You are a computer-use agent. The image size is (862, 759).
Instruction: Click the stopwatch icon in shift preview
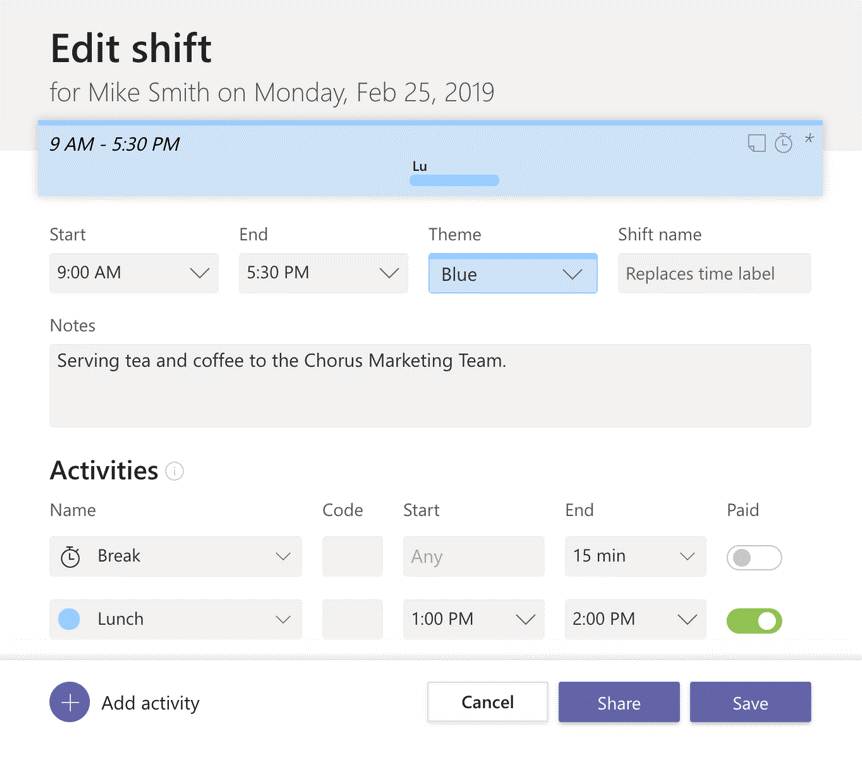[x=784, y=144]
